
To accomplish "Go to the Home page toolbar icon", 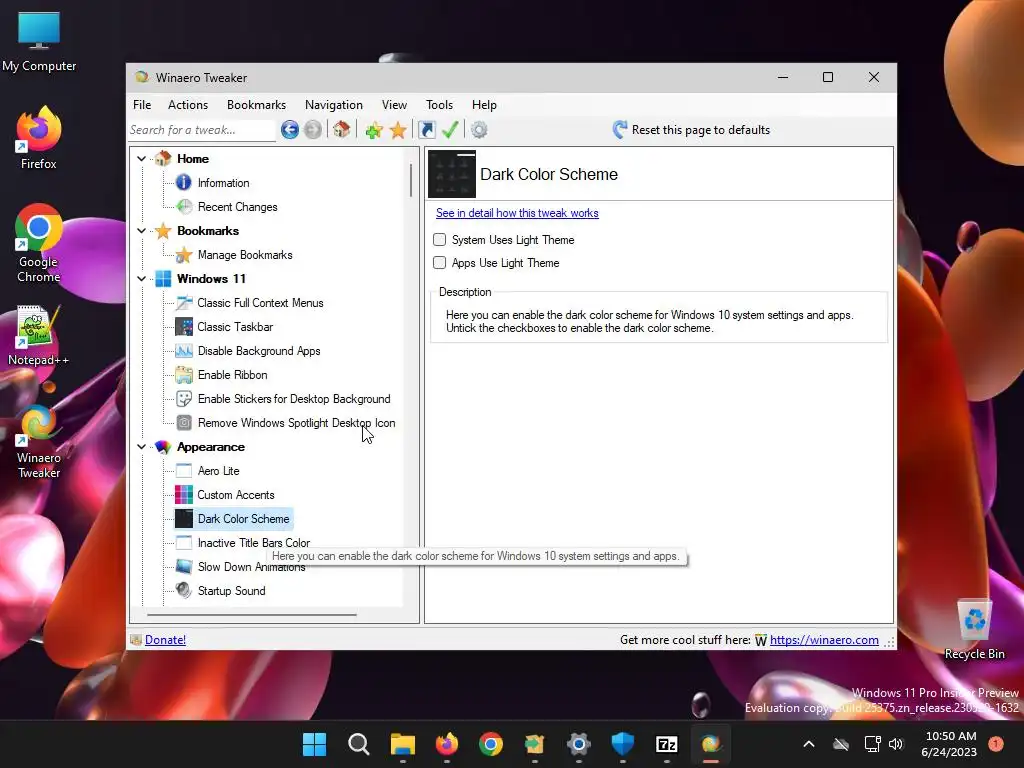I will [x=341, y=129].
